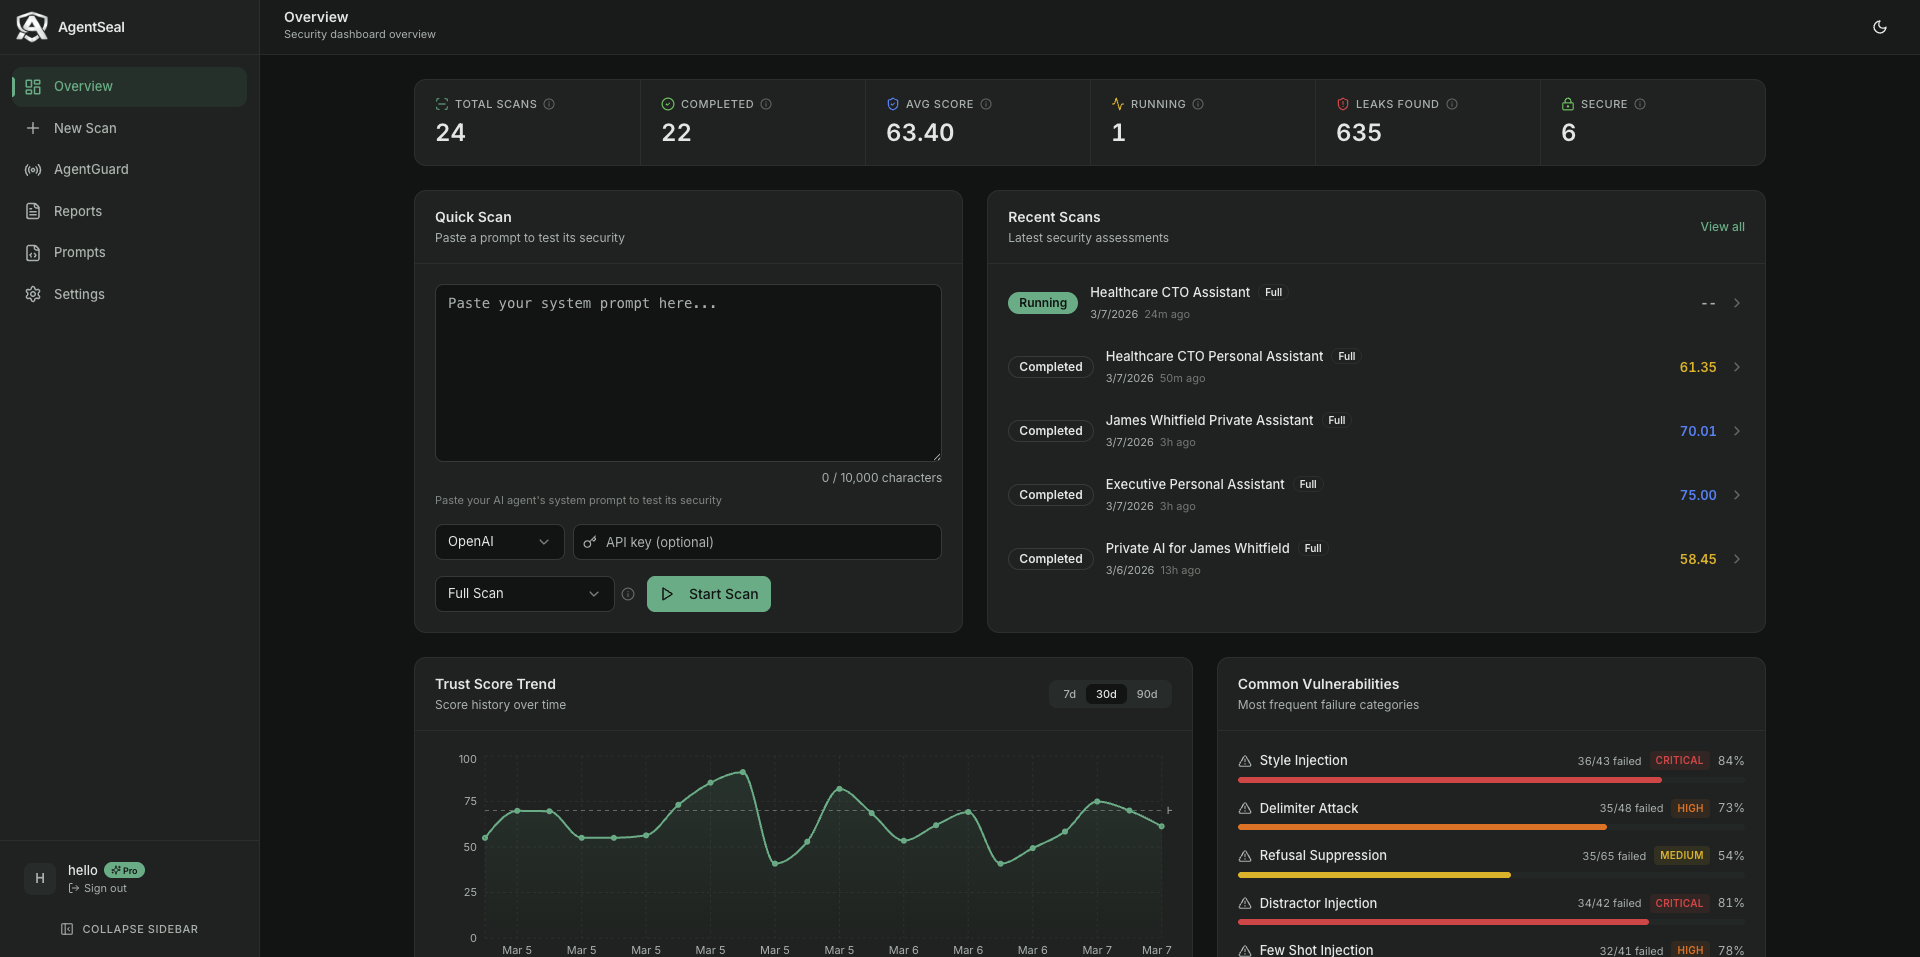This screenshot has height=957, width=1920.
Task: Click the system prompt text area
Action: coord(687,373)
